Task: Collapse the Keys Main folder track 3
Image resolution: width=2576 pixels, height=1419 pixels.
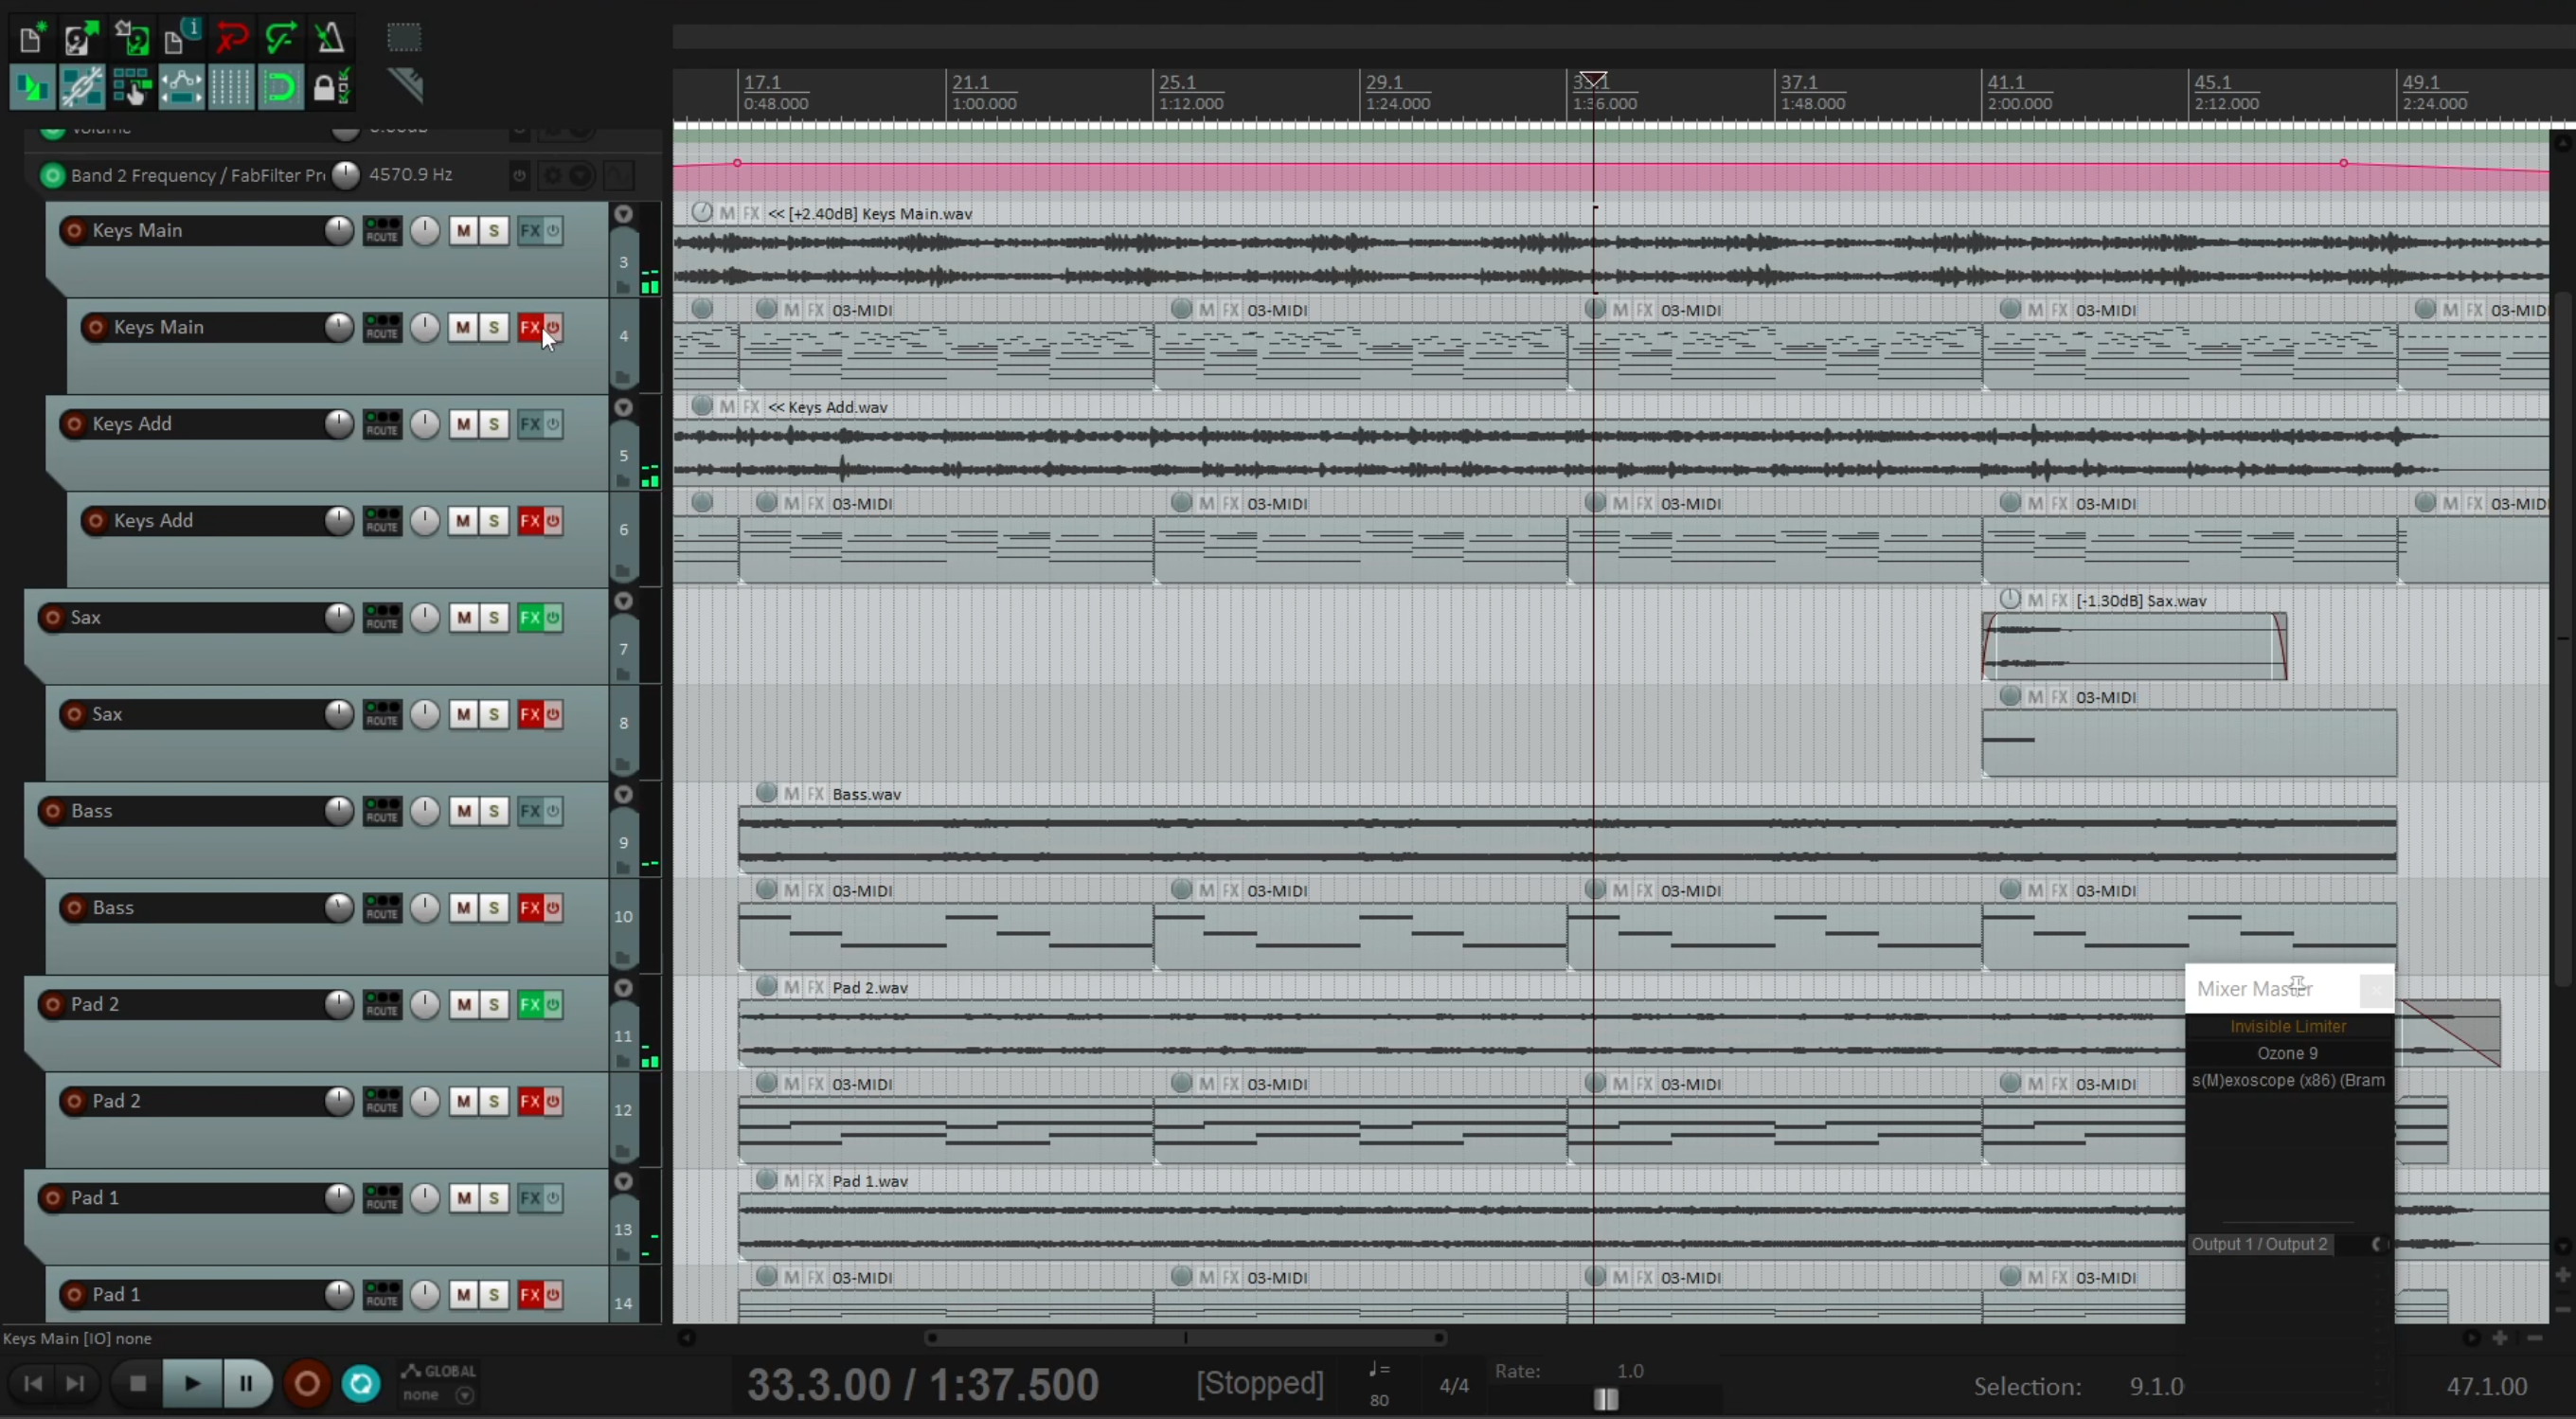Action: point(623,214)
